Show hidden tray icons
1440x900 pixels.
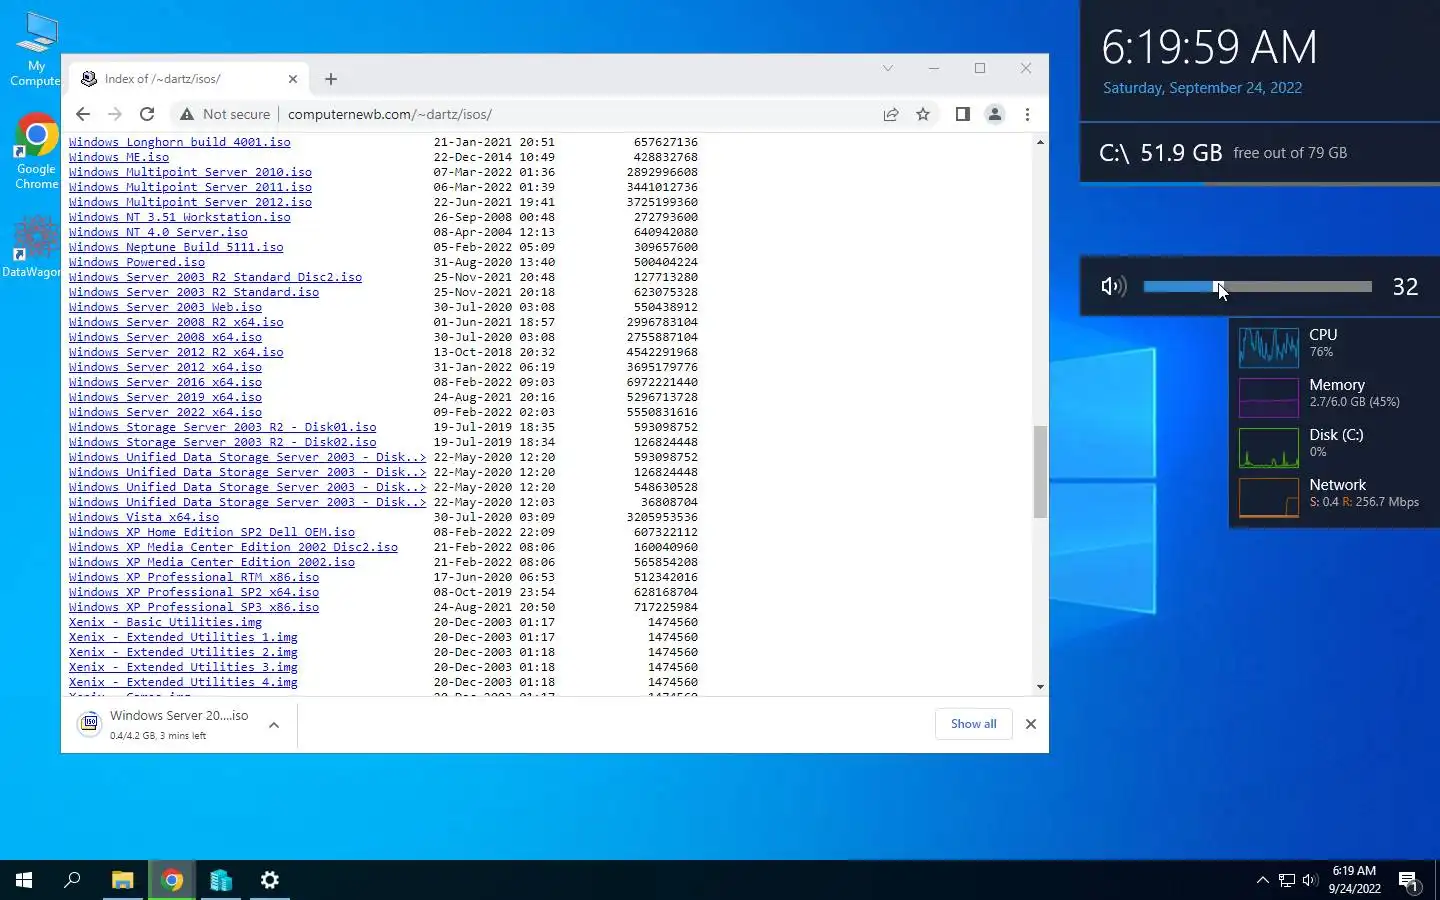point(1262,880)
